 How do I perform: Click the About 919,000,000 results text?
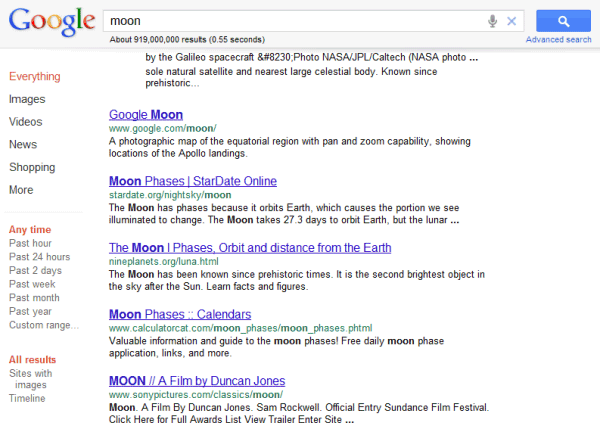(187, 39)
